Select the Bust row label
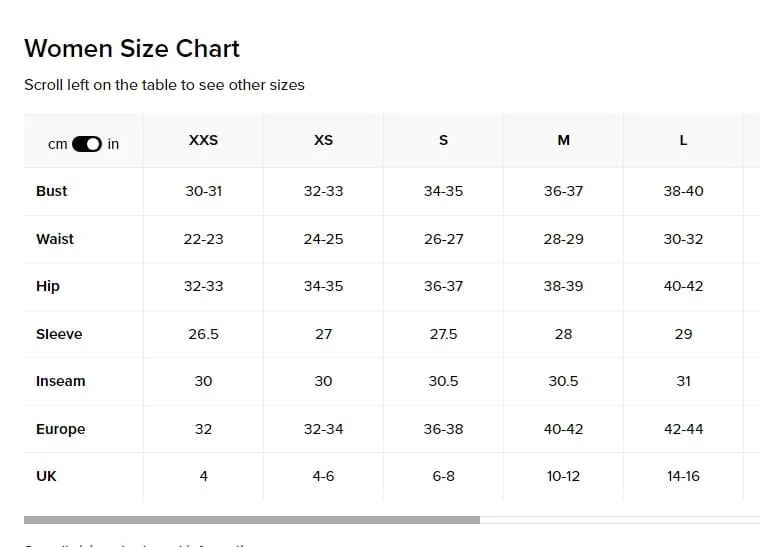This screenshot has width=760, height=547. (51, 191)
